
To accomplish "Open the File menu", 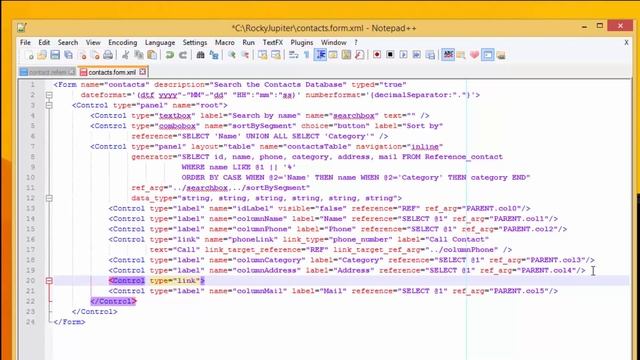I will [x=25, y=42].
